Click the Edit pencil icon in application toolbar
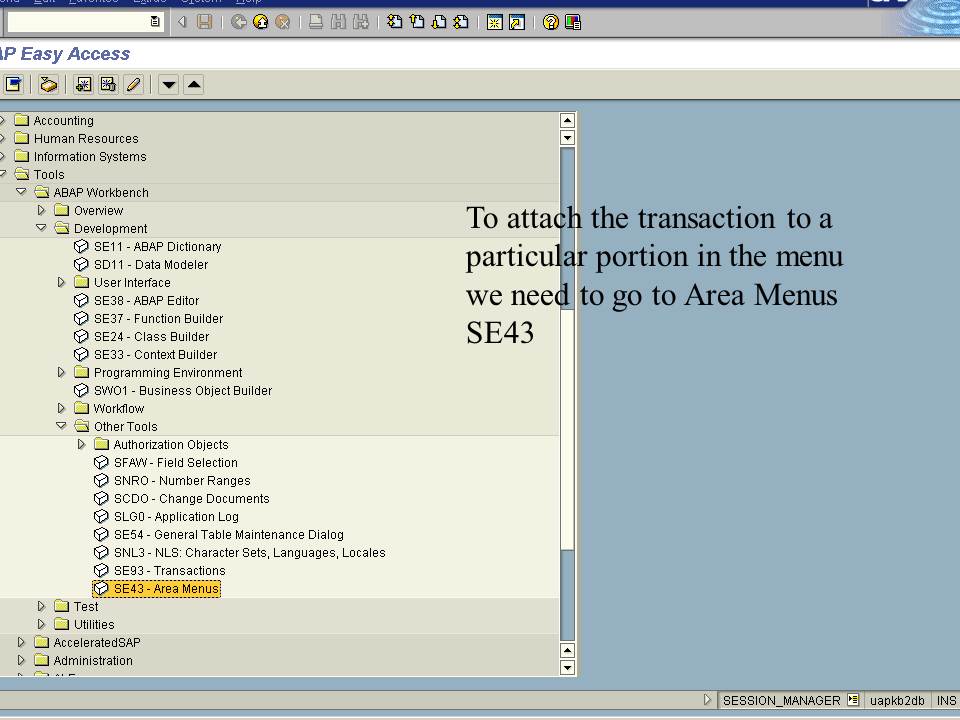Viewport: 960px width, 720px height. (134, 84)
